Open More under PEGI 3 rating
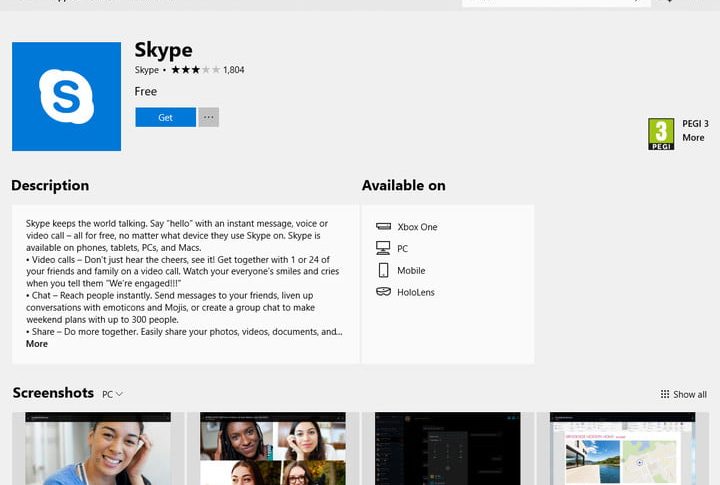 click(693, 138)
